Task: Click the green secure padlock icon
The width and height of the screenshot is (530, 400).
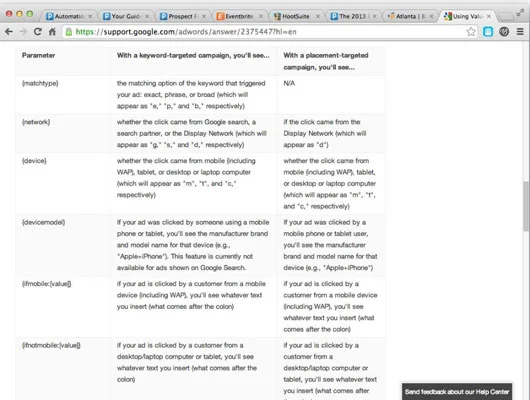Action: coord(69,32)
